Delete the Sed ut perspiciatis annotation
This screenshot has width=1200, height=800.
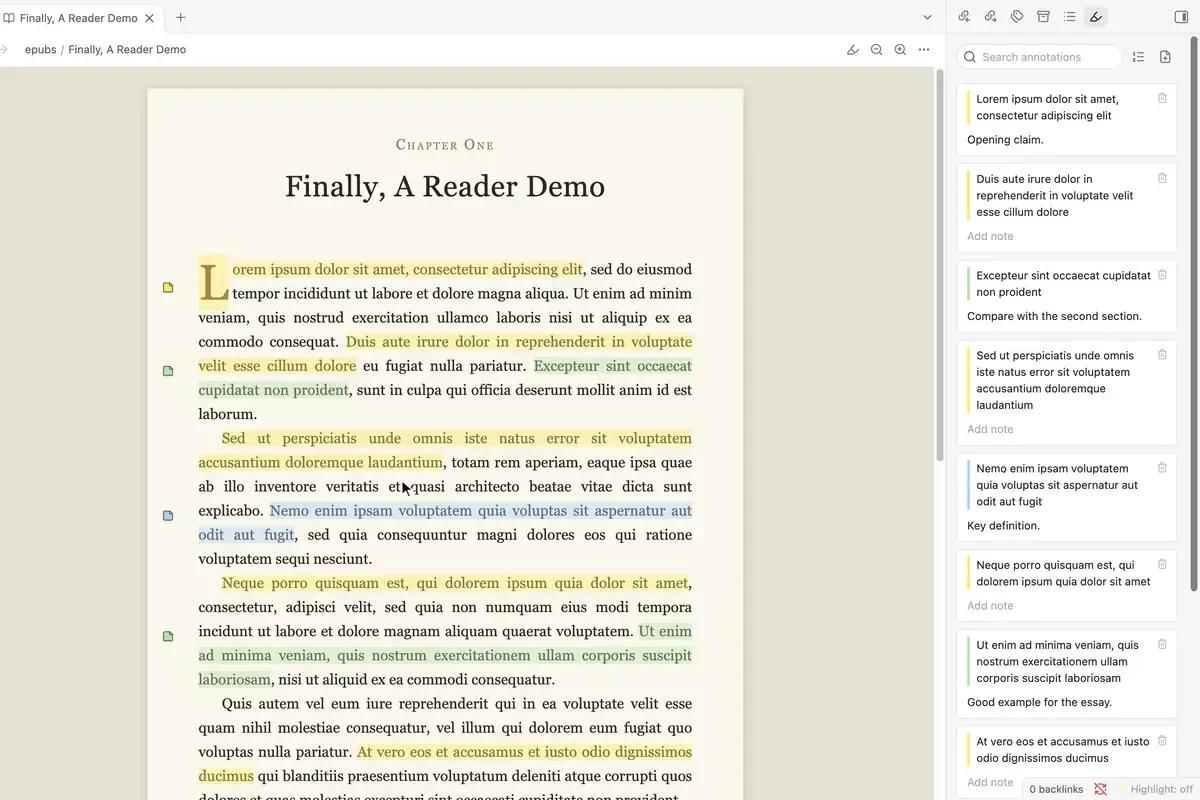pyautogui.click(x=1162, y=354)
